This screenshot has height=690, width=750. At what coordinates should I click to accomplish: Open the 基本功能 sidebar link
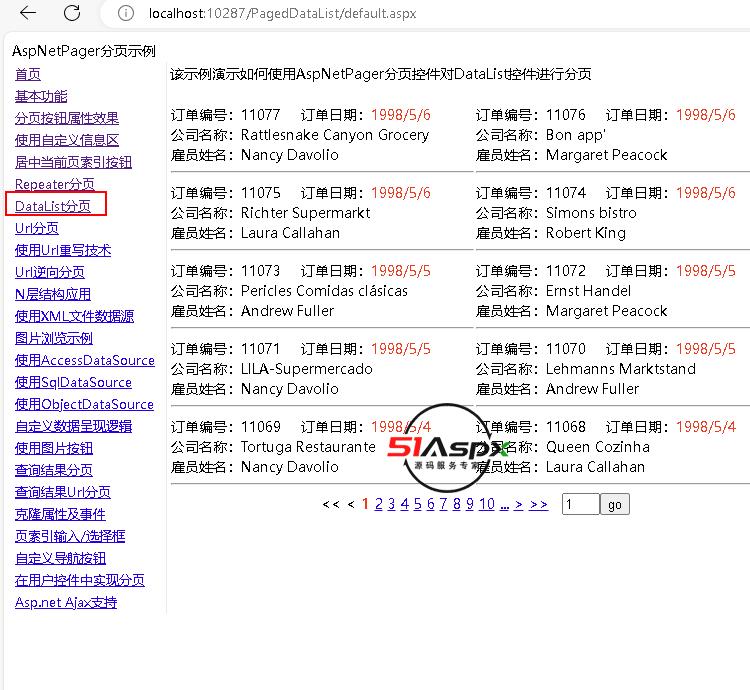click(x=41, y=96)
